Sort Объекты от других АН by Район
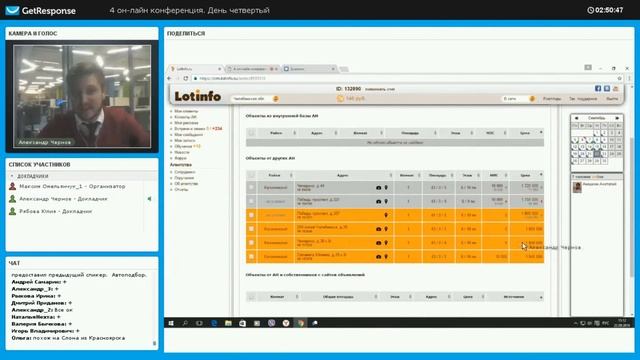This screenshot has width=640, height=360. [x=275, y=175]
